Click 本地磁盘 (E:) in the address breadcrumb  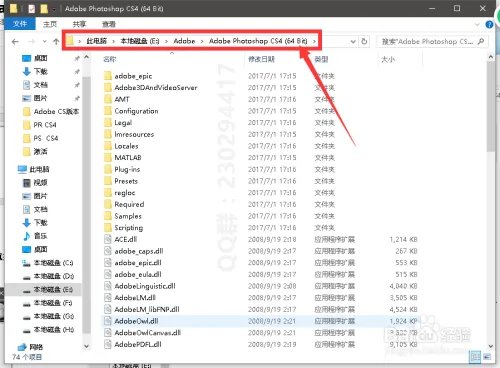140,41
